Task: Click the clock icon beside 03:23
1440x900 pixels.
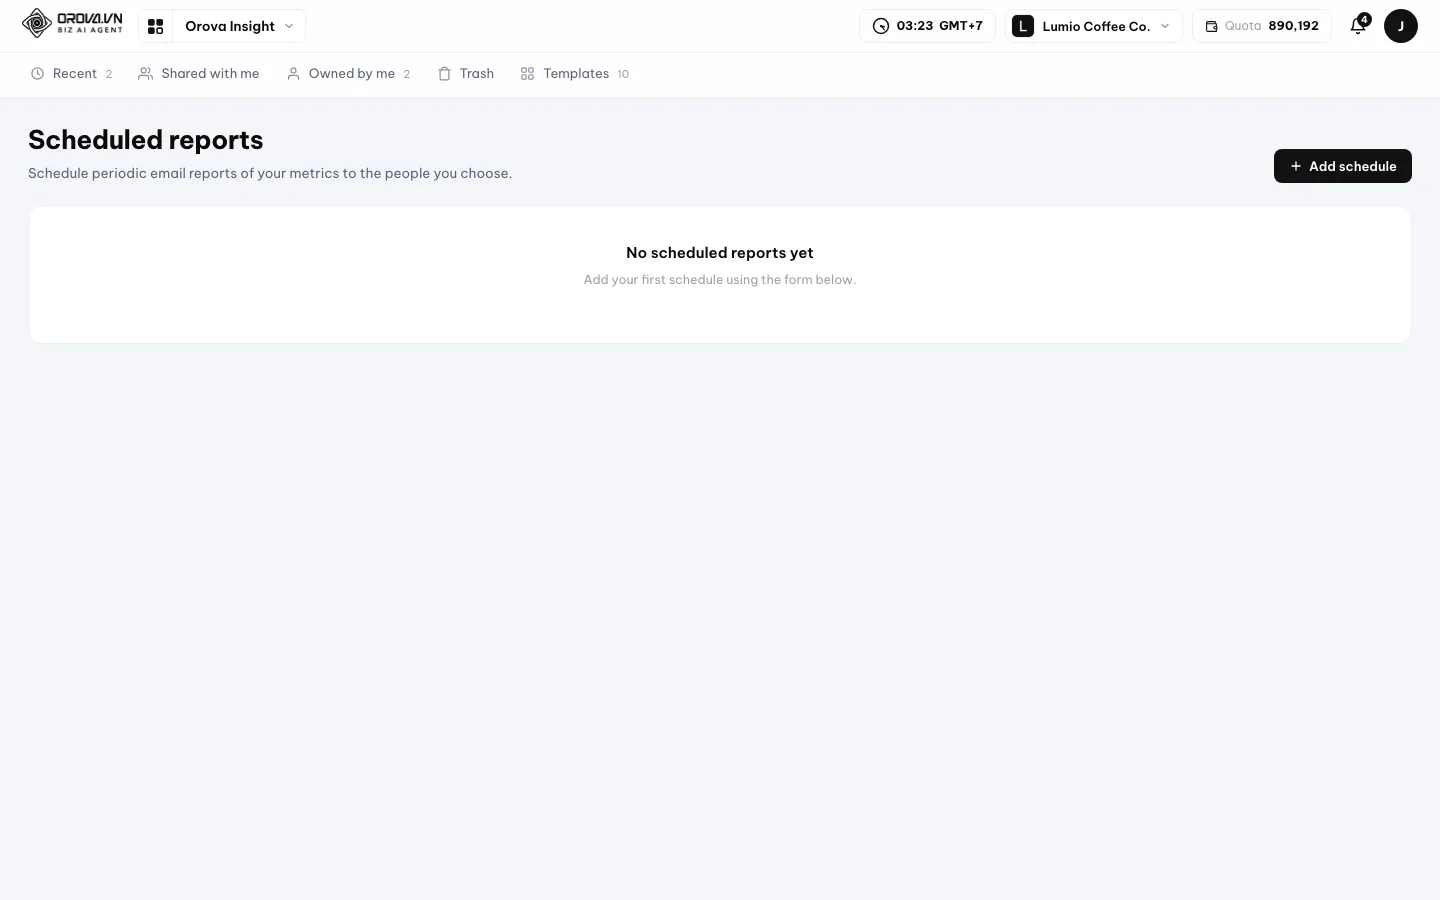Action: (881, 26)
